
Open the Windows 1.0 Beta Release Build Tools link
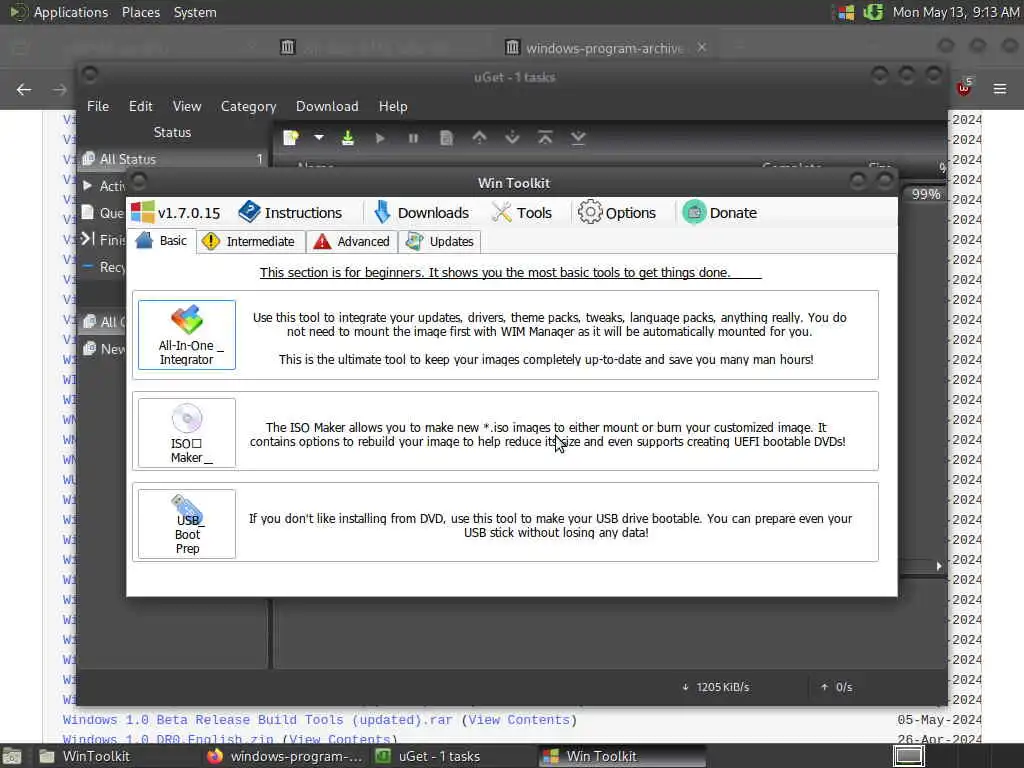click(x=258, y=720)
